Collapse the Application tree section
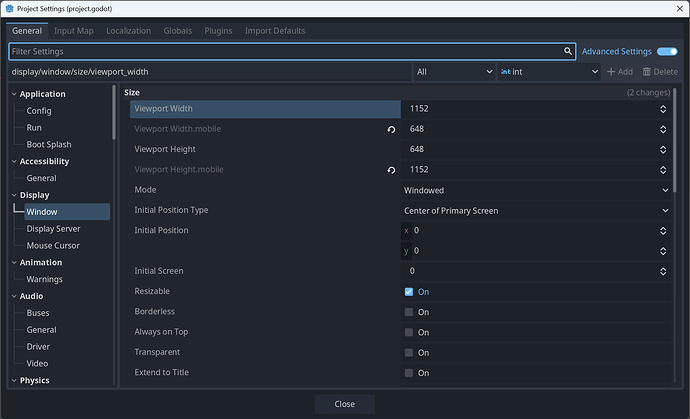The width and height of the screenshot is (690, 419). 15,94
